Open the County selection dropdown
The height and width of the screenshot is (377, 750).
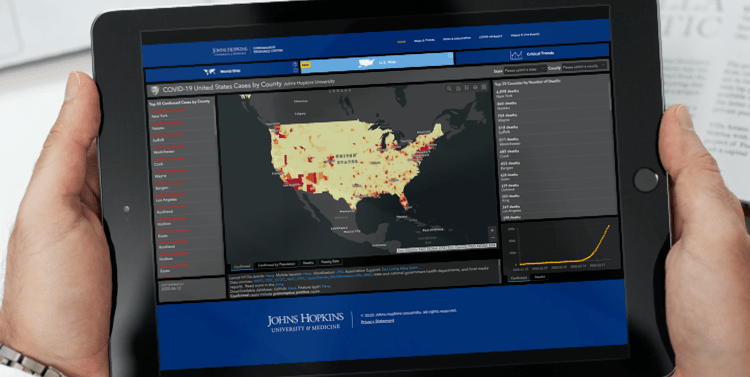585,66
